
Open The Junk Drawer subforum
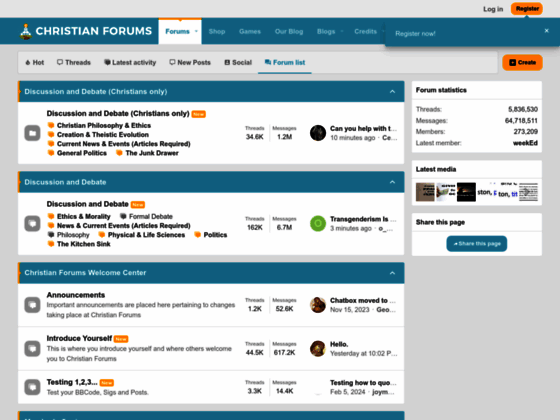point(152,153)
